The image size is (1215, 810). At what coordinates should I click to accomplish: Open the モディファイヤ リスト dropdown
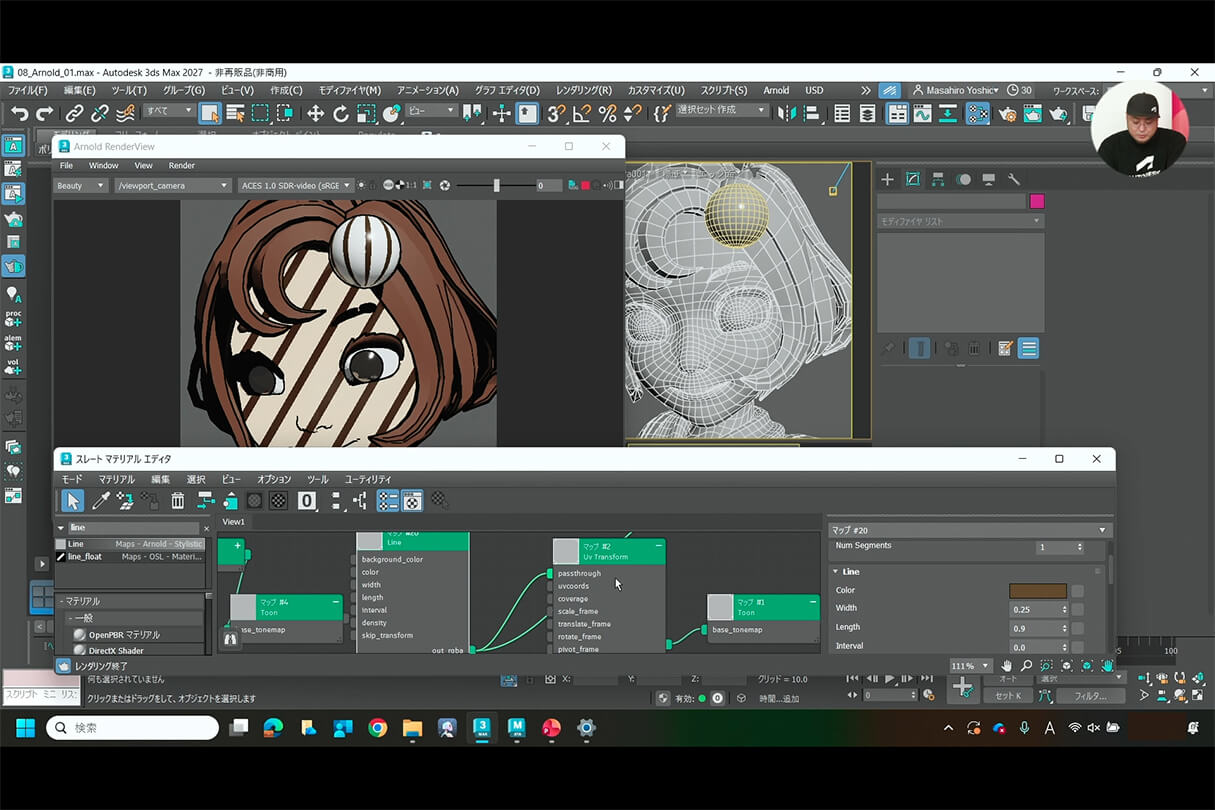[x=960, y=221]
